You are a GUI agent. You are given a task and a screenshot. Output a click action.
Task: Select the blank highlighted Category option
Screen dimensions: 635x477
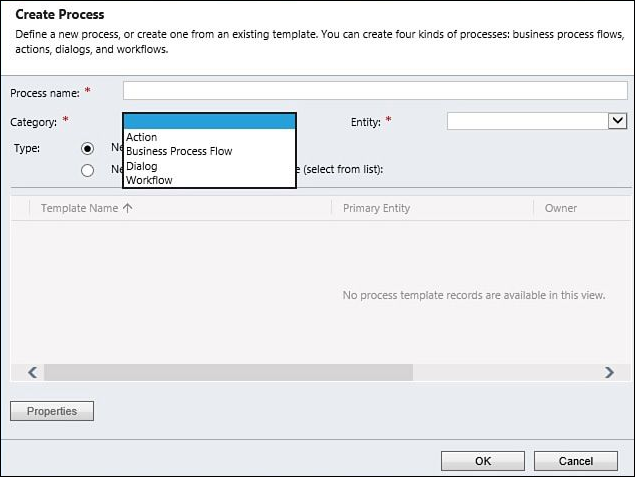click(x=209, y=121)
